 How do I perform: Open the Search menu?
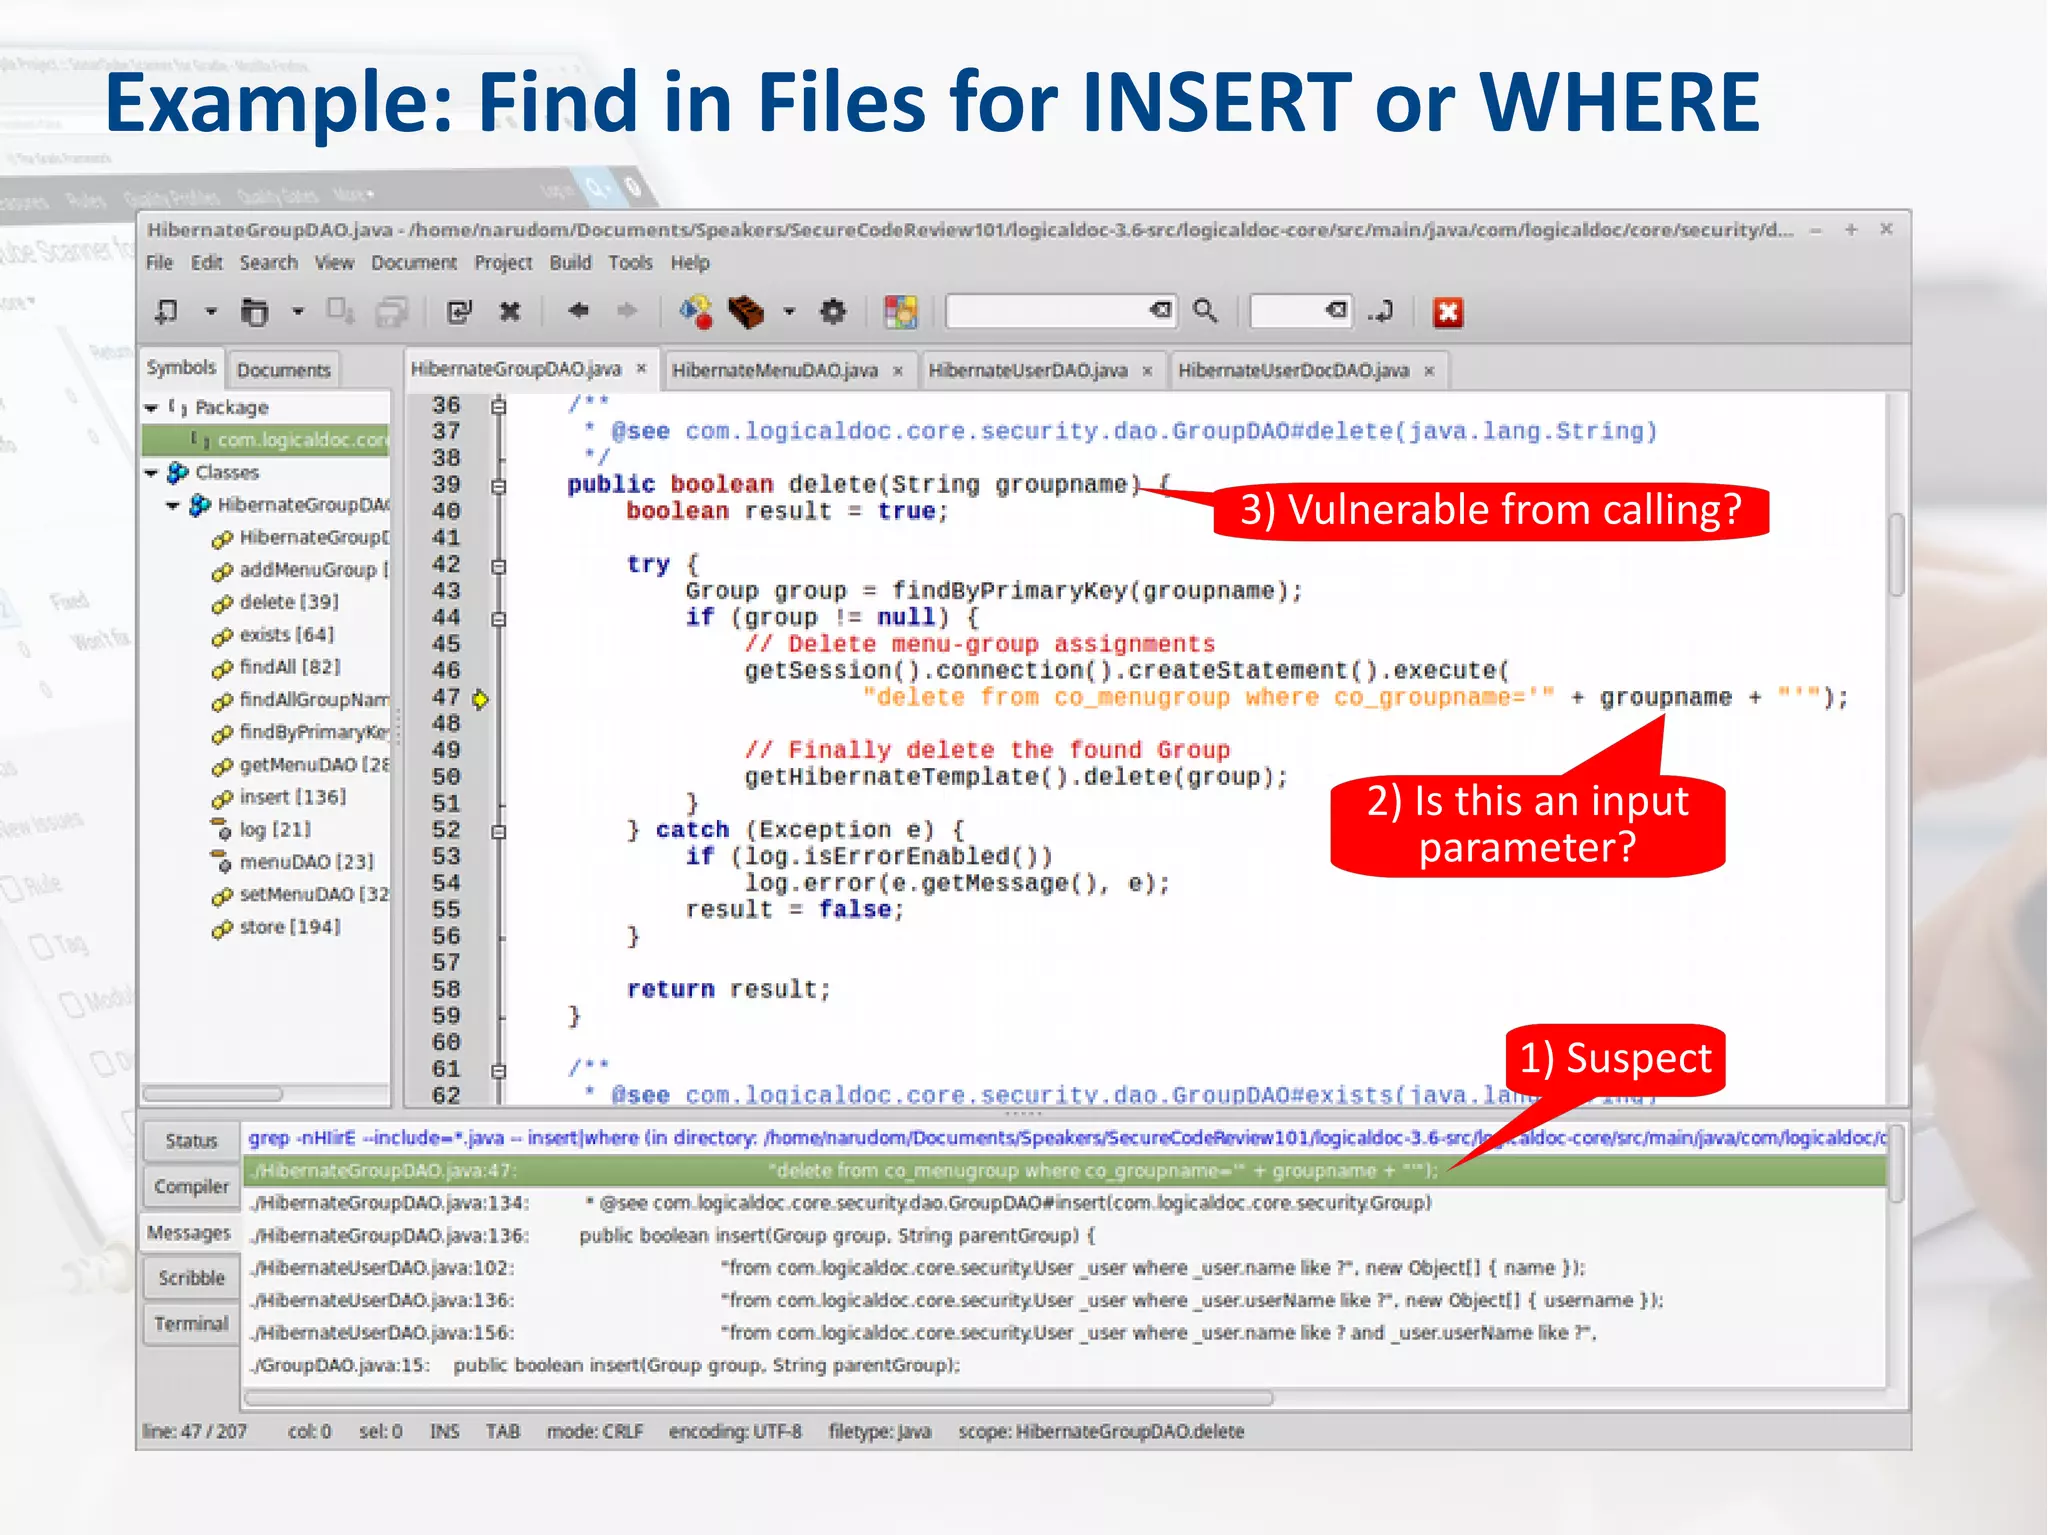click(268, 263)
